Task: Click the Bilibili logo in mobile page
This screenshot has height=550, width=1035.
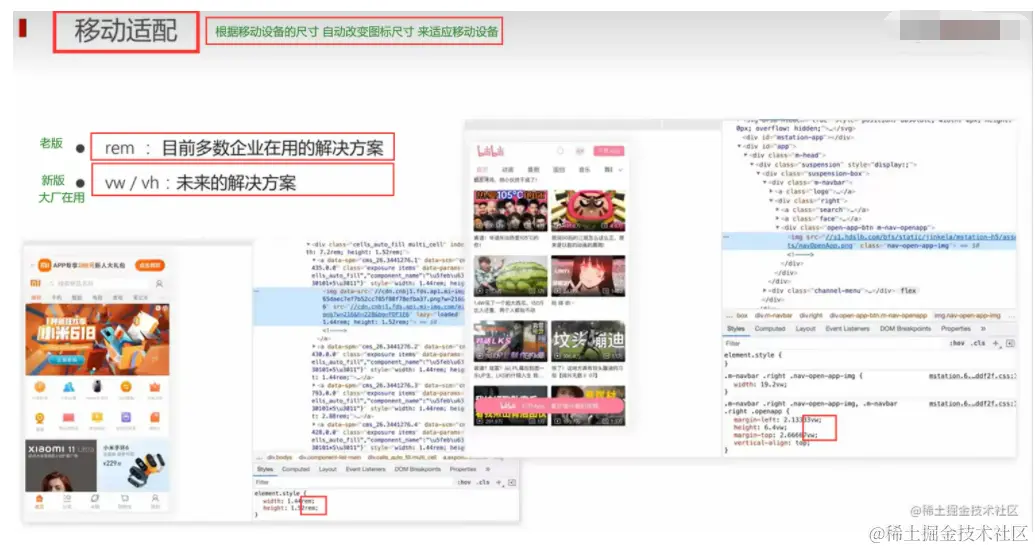Action: 490,151
